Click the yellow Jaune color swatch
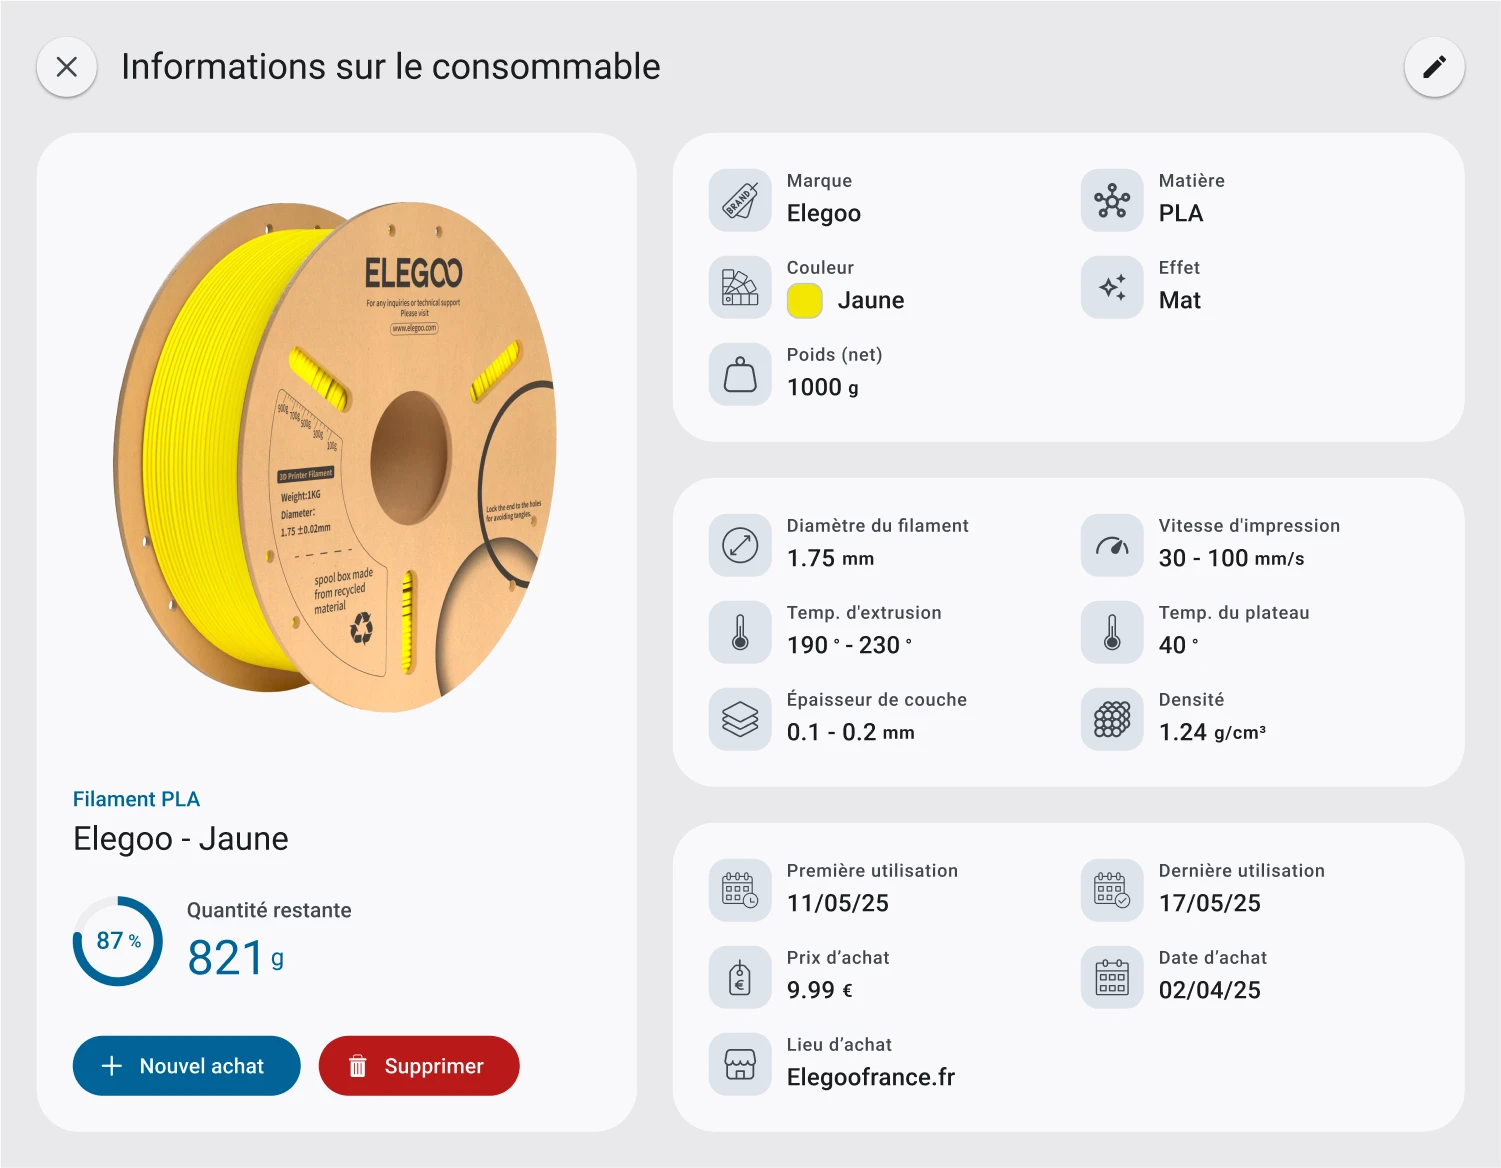The height and width of the screenshot is (1168, 1501). [805, 301]
